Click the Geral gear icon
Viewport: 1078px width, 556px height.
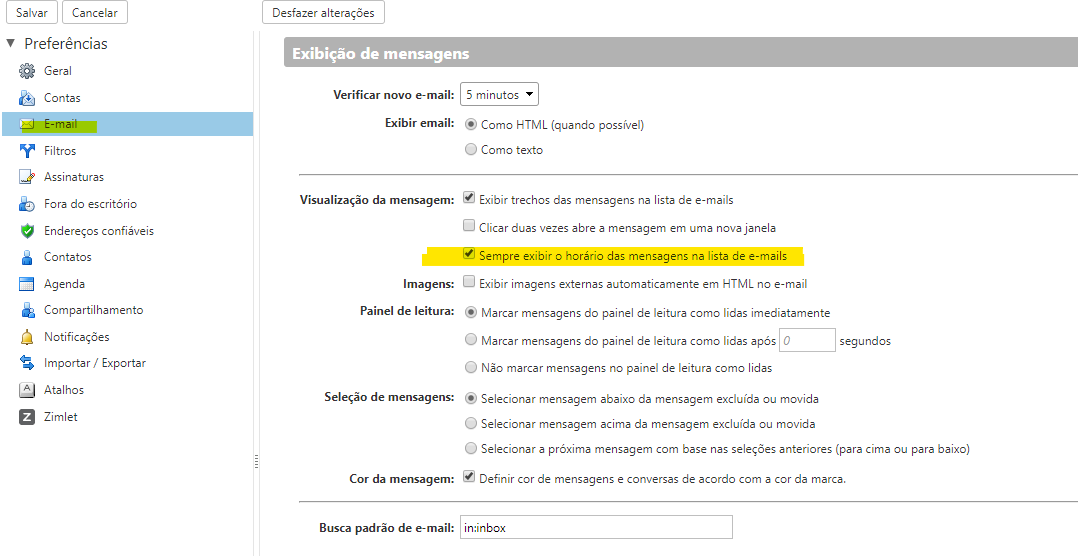coord(27,71)
